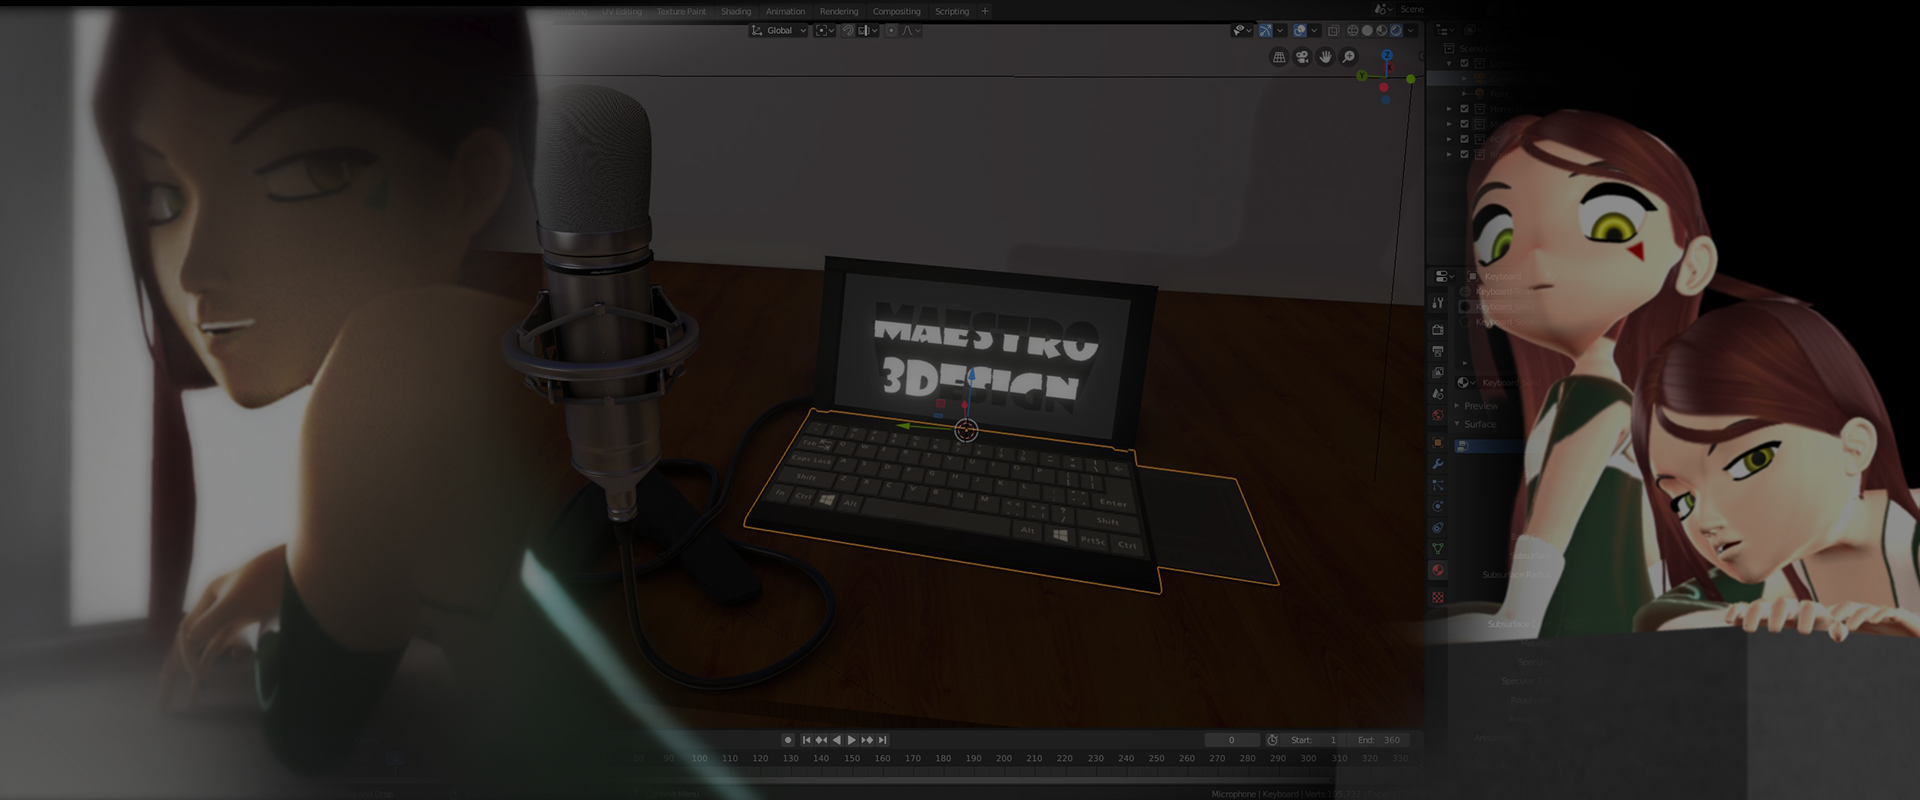This screenshot has width=1920, height=800.
Task: Jump to the next keyframe
Action: (x=866, y=740)
